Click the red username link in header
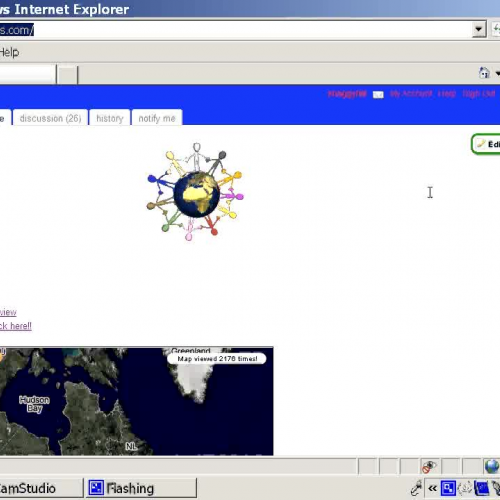 pyautogui.click(x=347, y=94)
